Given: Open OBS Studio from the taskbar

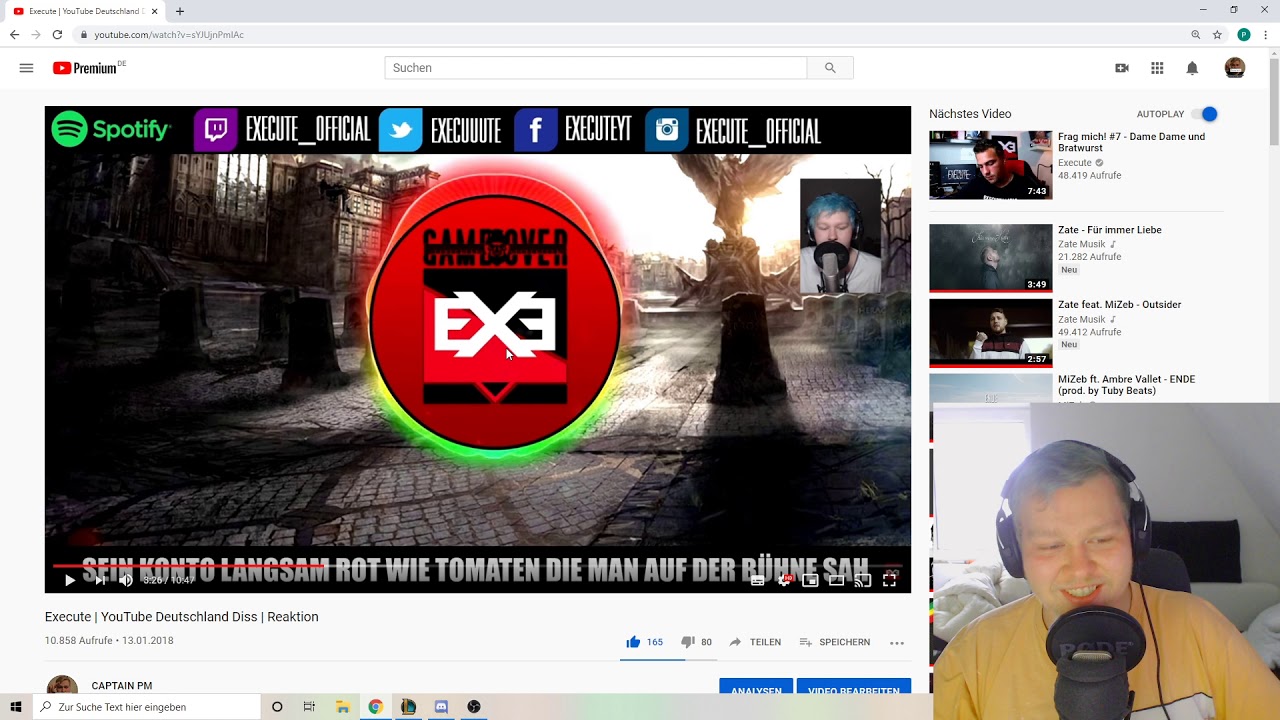Looking at the screenshot, I should point(474,706).
